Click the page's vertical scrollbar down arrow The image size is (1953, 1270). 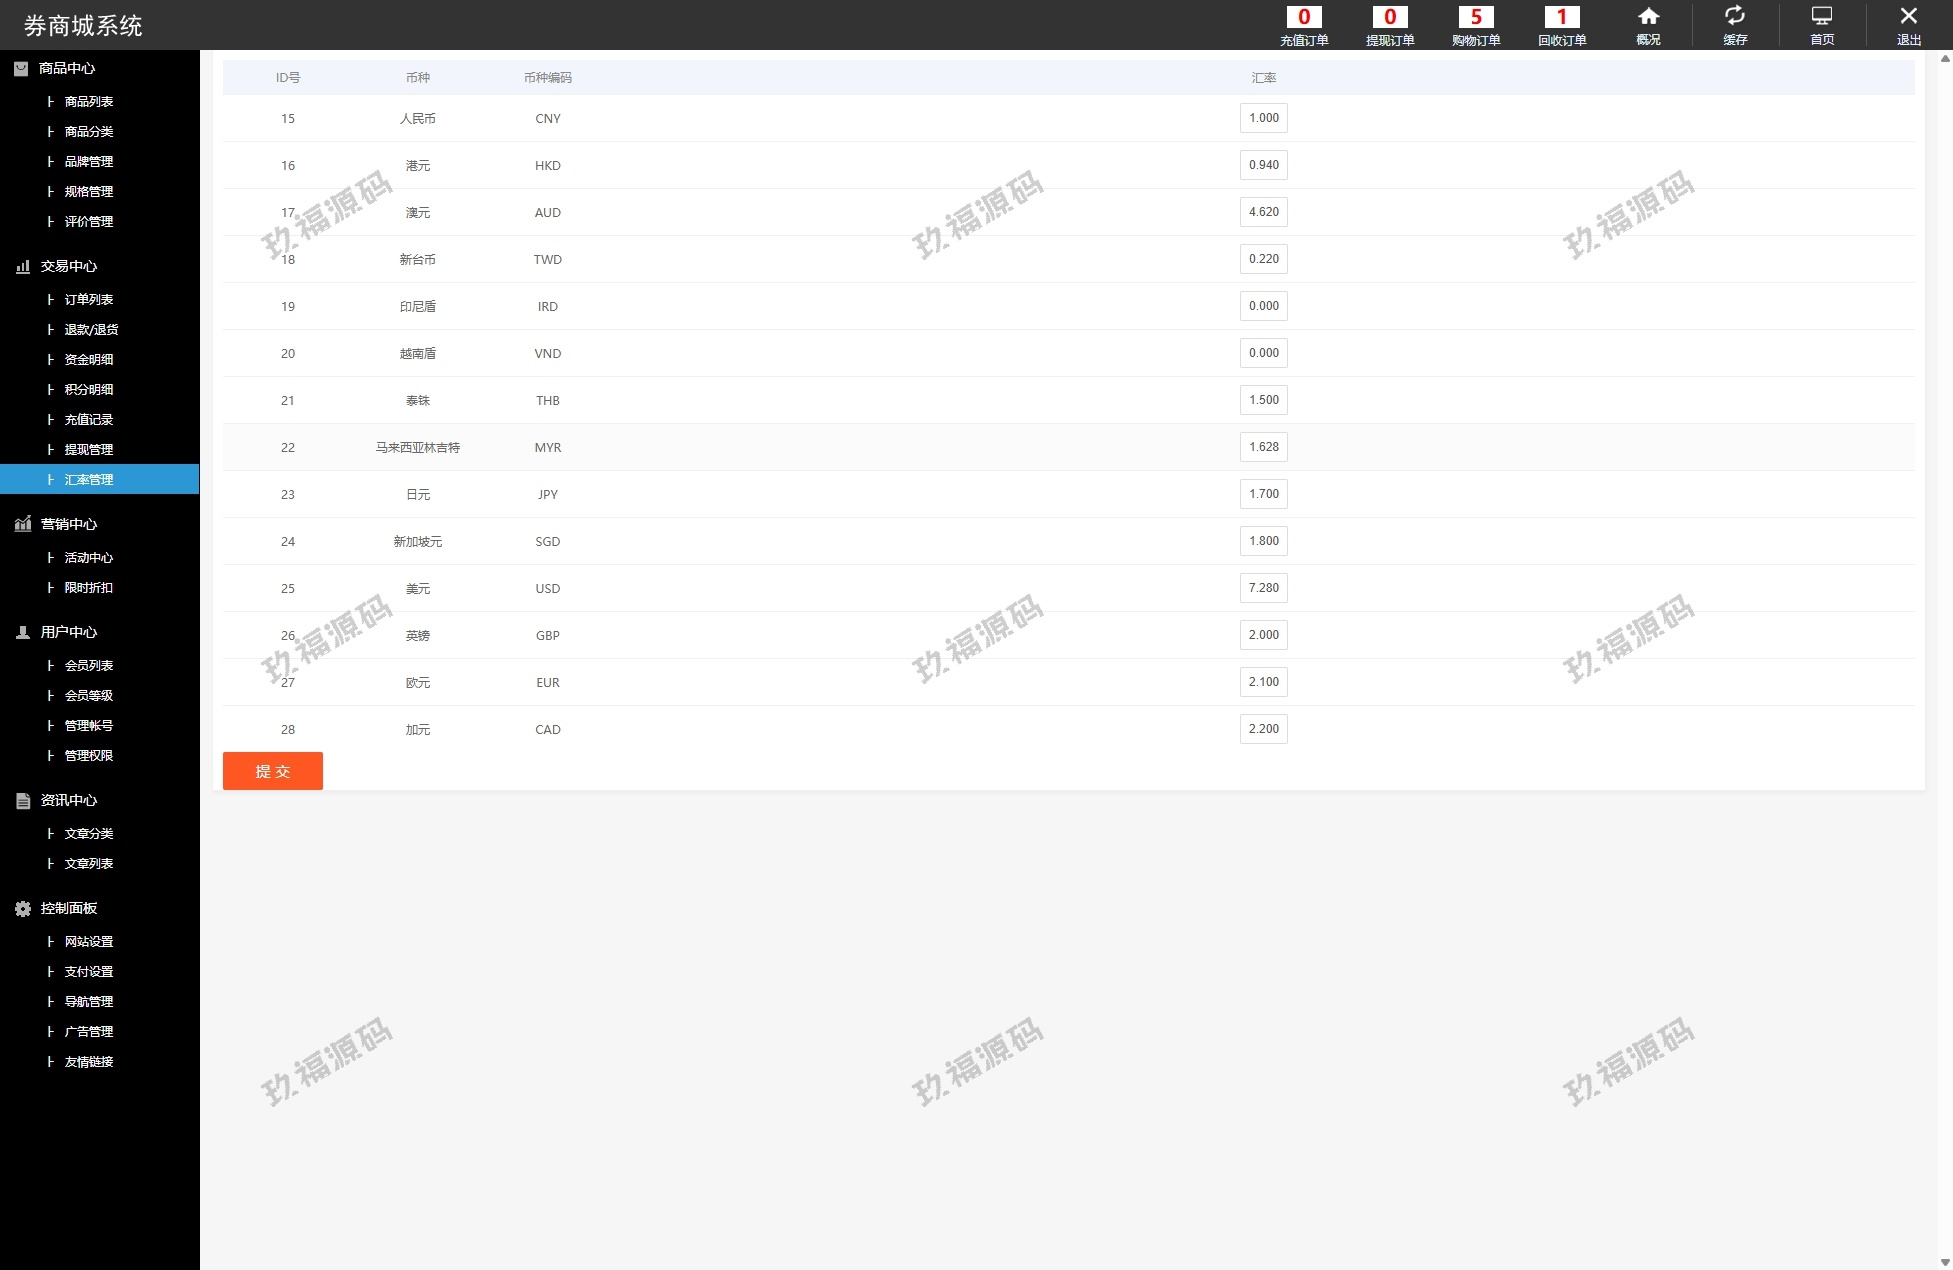1944,1262
